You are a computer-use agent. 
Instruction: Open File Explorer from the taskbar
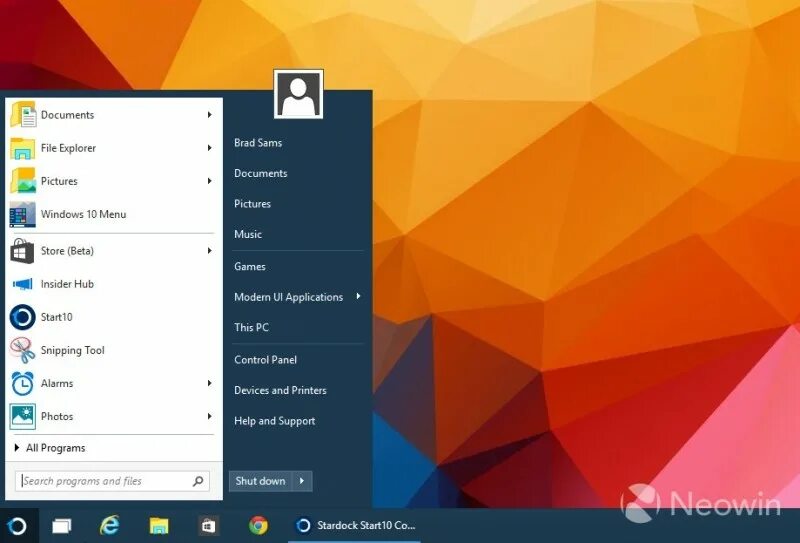tap(159, 526)
